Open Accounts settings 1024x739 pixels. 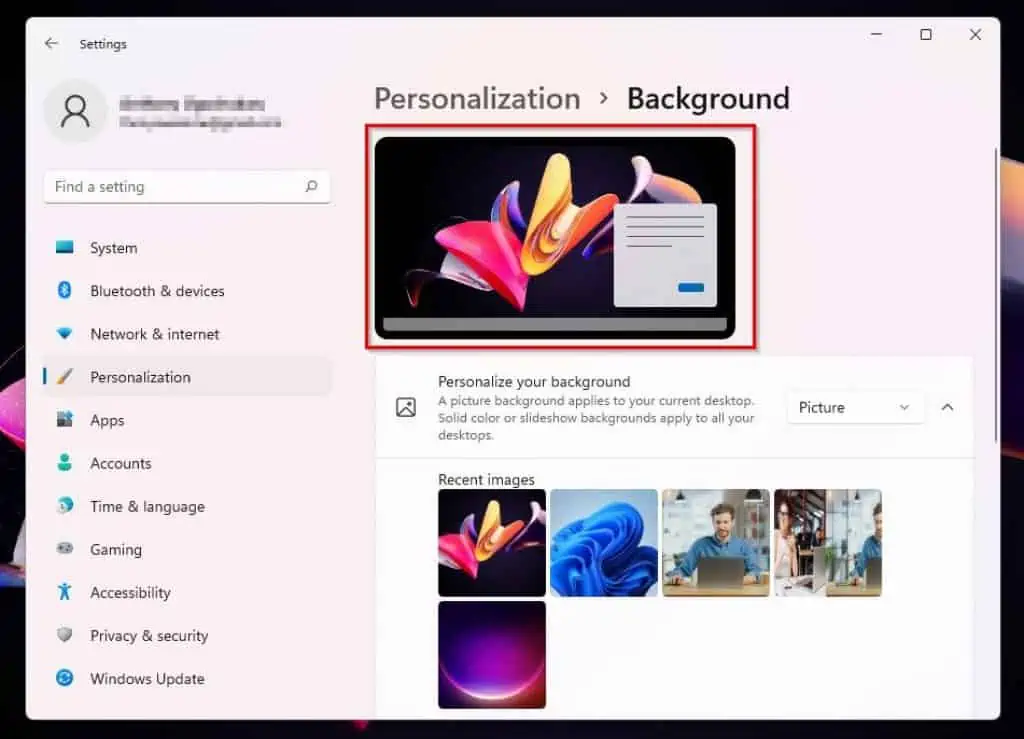120,463
